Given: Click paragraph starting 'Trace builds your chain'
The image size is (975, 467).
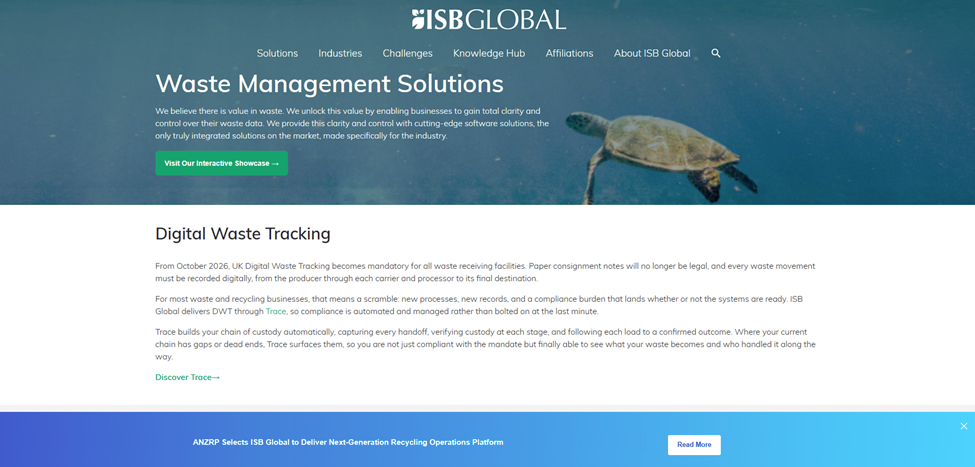Looking at the screenshot, I should coord(485,344).
